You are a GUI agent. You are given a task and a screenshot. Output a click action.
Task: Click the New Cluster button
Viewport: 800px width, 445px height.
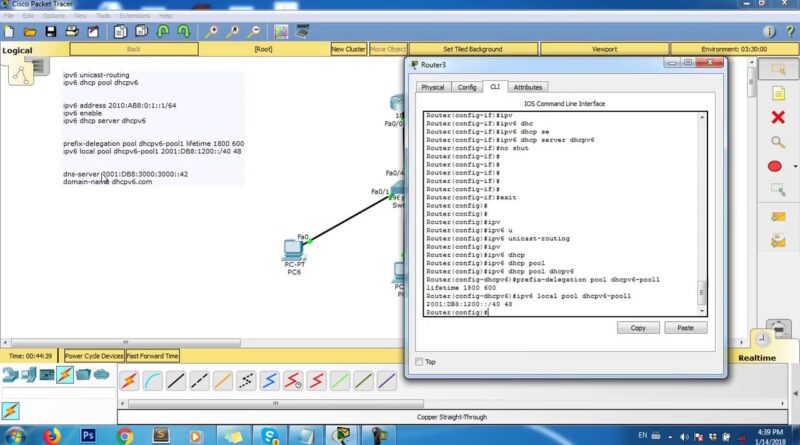tap(348, 49)
